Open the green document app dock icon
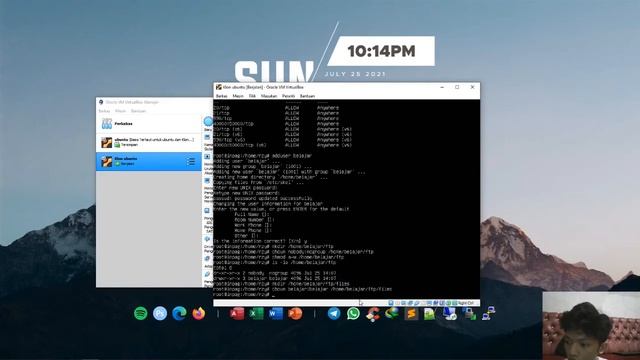 coord(430,313)
